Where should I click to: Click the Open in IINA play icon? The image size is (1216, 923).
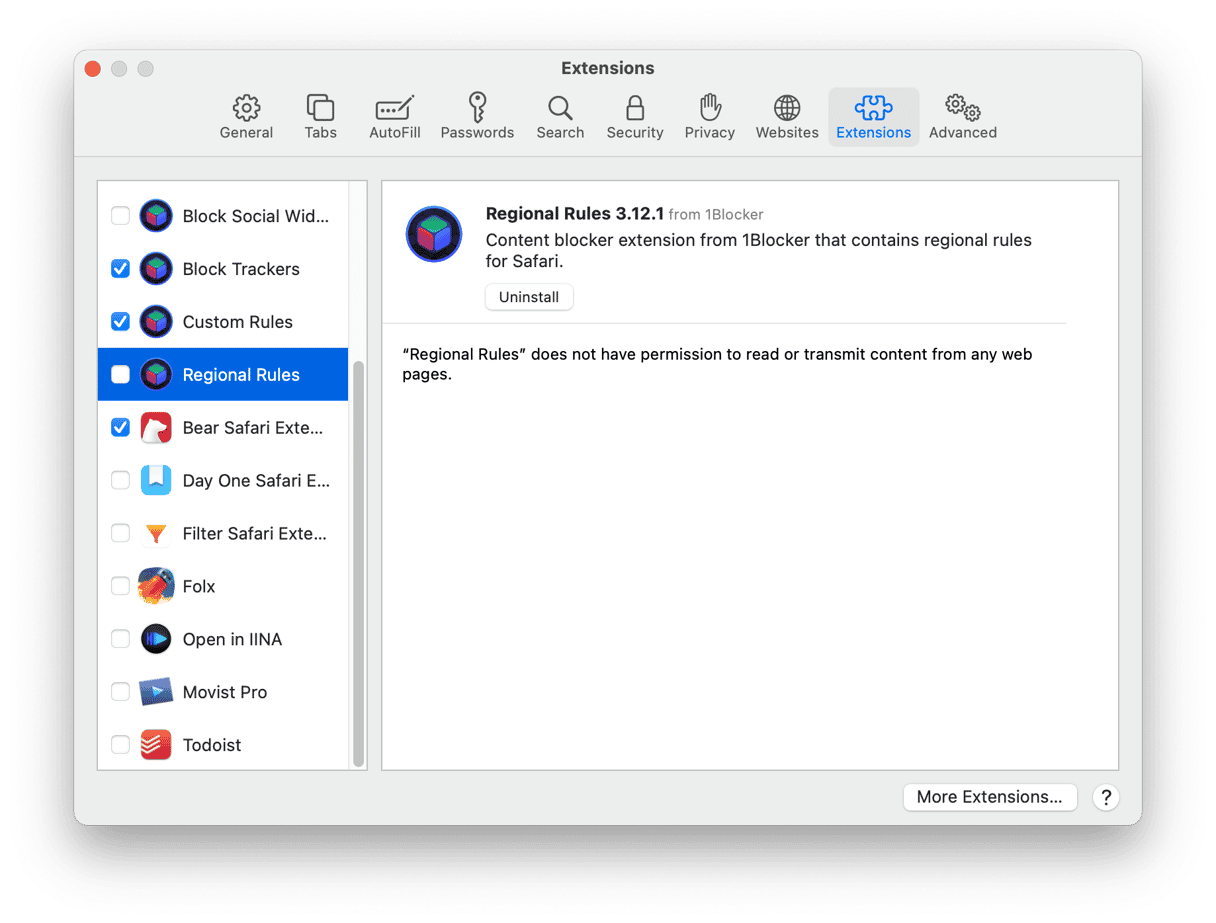click(x=156, y=639)
